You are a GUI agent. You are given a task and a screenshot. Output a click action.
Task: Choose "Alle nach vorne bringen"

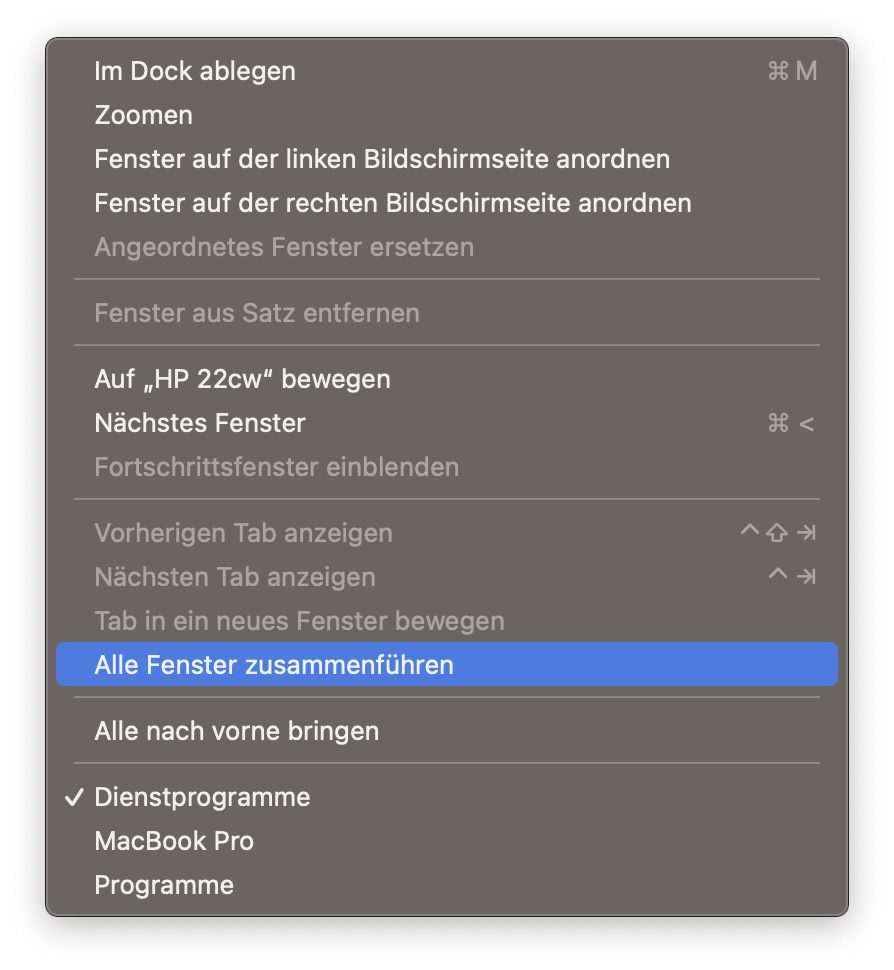pyautogui.click(x=237, y=731)
